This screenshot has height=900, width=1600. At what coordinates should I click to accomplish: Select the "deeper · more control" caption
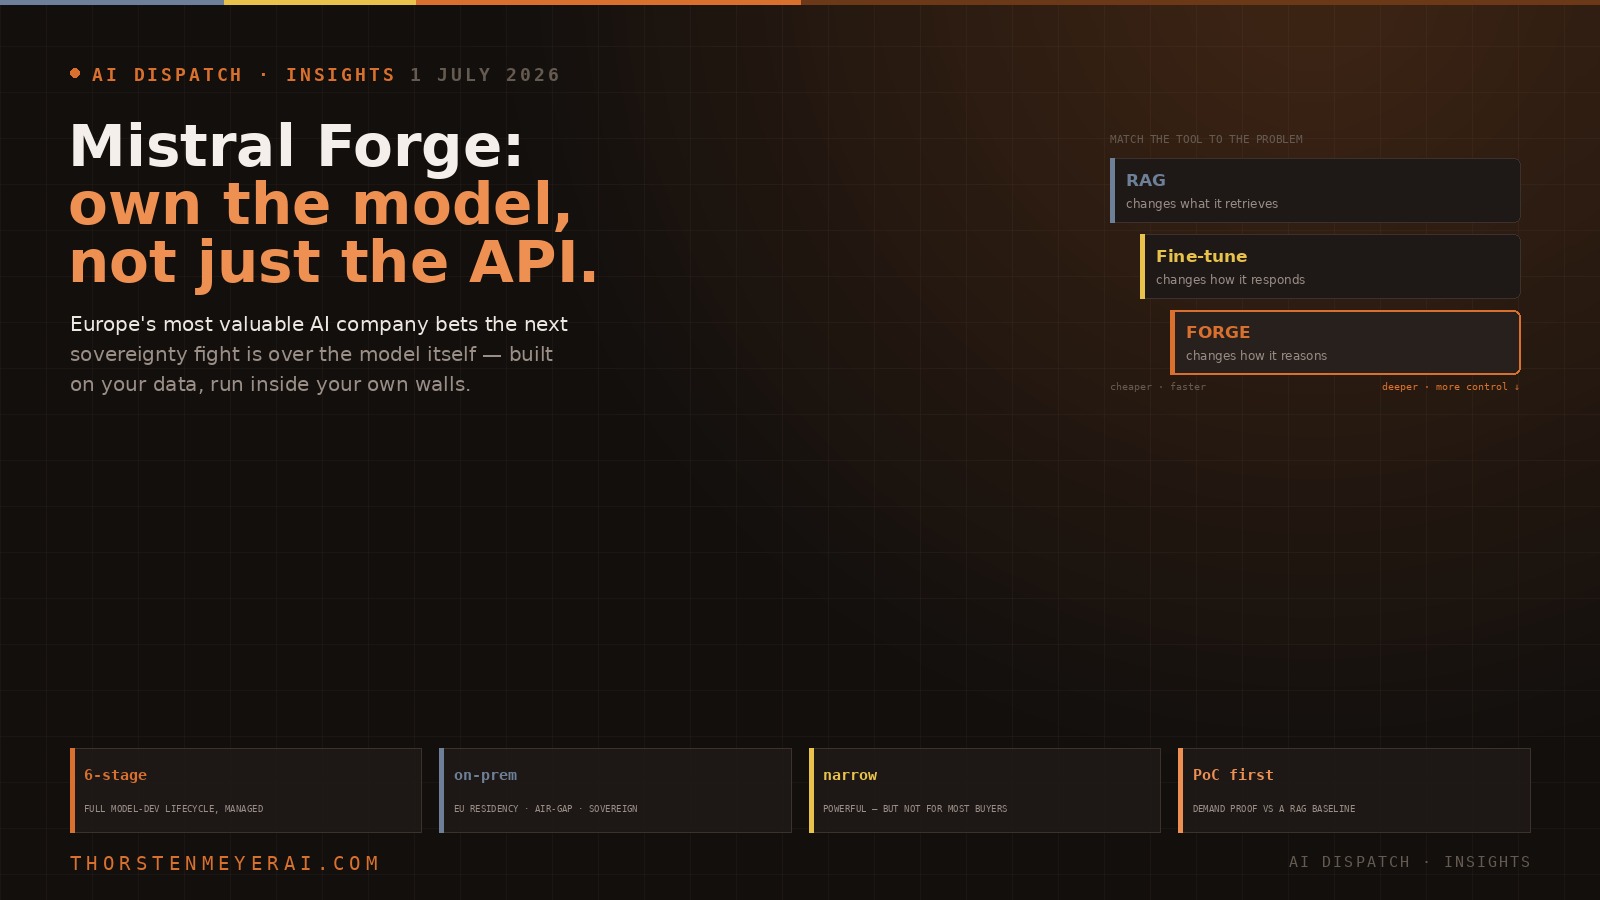pyautogui.click(x=1450, y=387)
